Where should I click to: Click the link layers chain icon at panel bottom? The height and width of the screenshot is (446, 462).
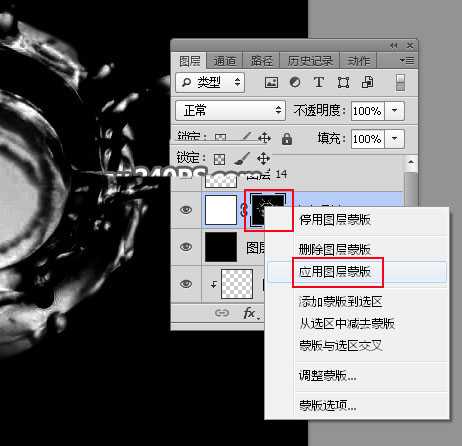222,313
